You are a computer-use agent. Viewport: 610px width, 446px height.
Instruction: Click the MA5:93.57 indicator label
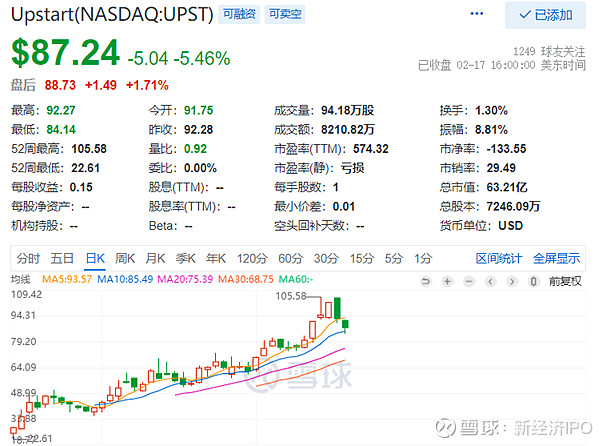(x=67, y=279)
